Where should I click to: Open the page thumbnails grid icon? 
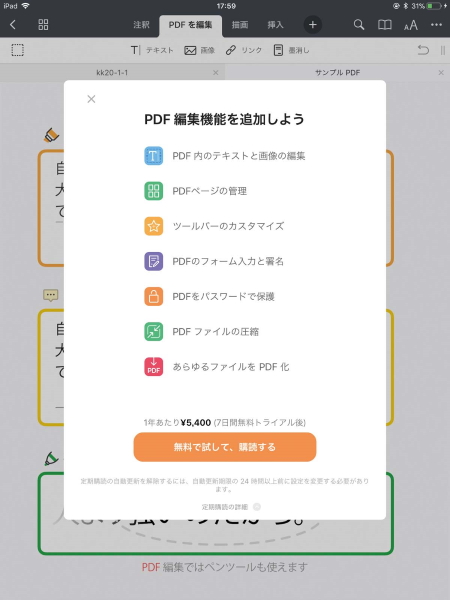(x=43, y=25)
